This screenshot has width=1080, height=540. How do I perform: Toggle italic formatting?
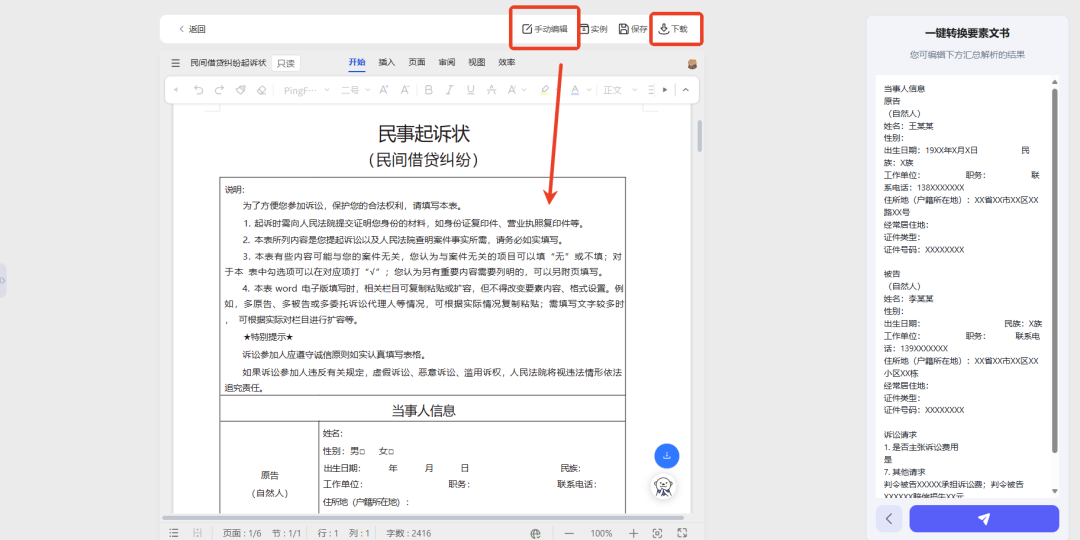coord(450,90)
